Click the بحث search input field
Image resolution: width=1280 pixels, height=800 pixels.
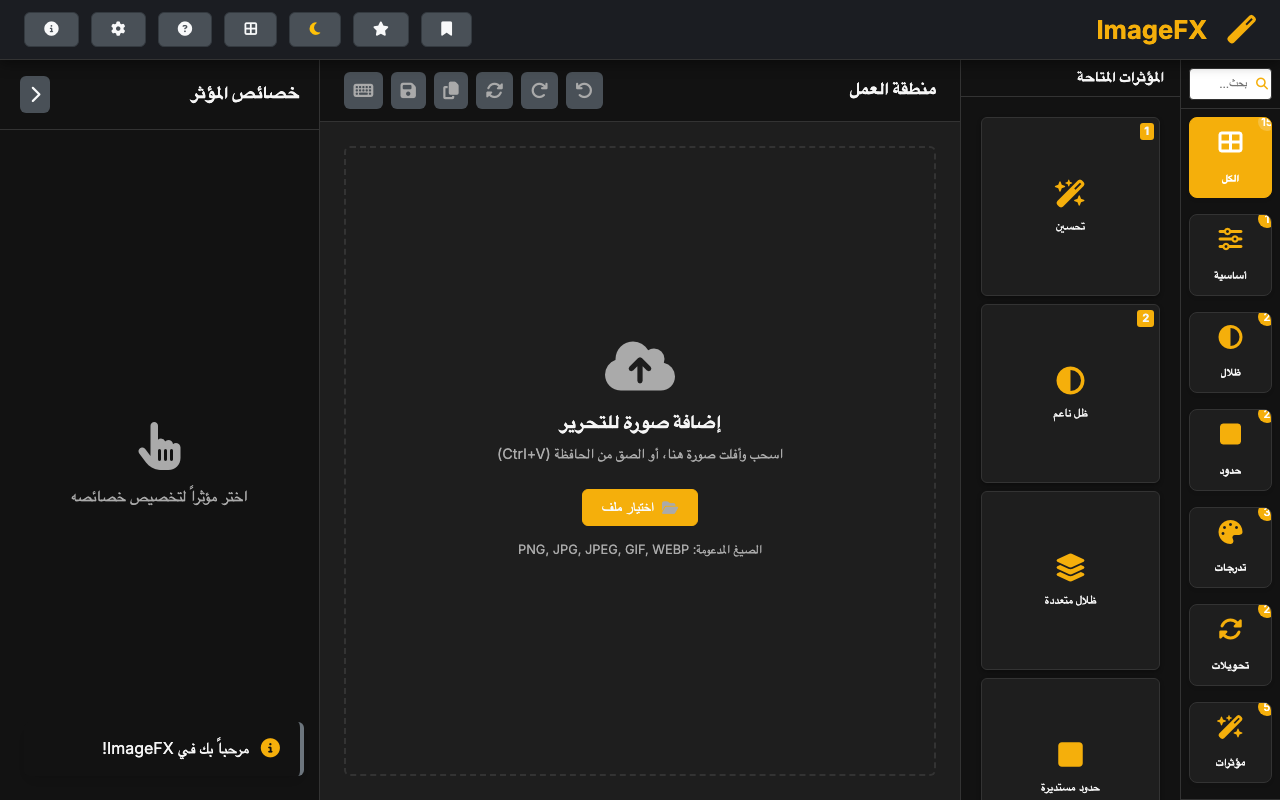tap(1230, 84)
